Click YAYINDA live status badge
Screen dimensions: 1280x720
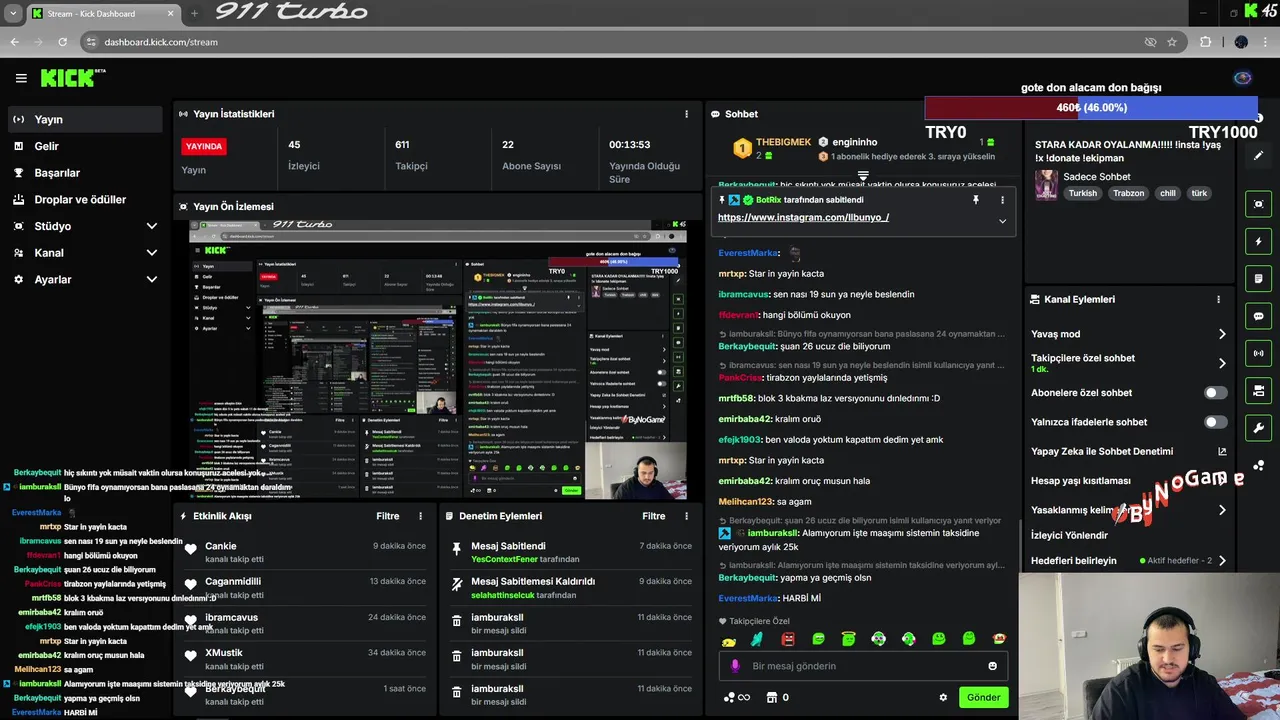pos(204,146)
